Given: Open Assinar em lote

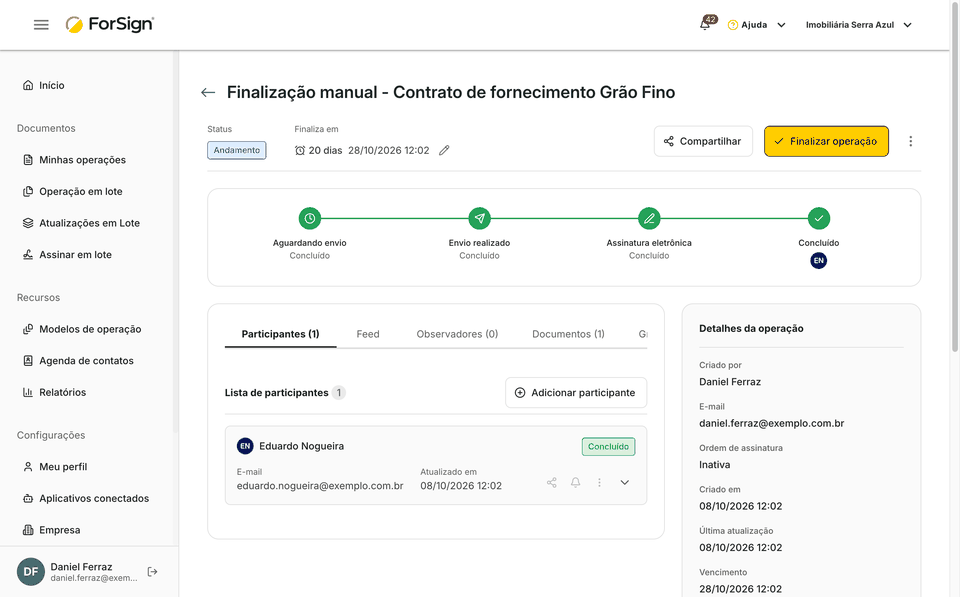Looking at the screenshot, I should [67, 255].
